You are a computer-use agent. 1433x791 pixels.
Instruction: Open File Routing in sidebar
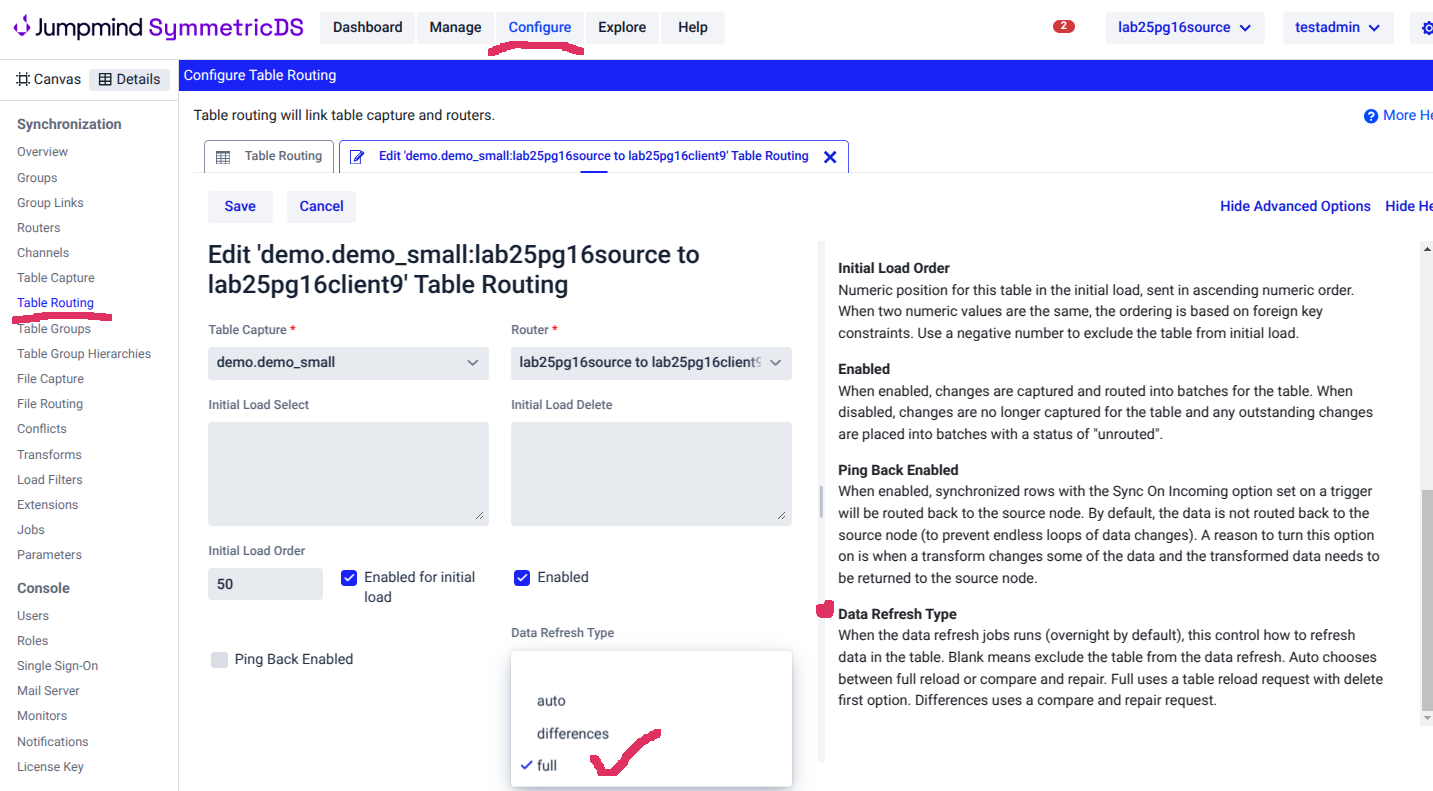(x=50, y=404)
